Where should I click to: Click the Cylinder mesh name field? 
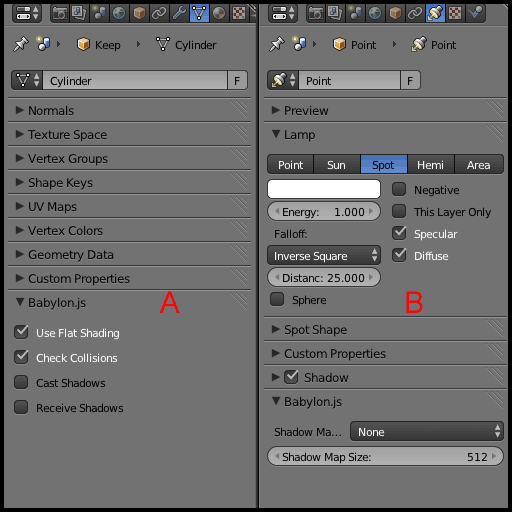coord(135,80)
